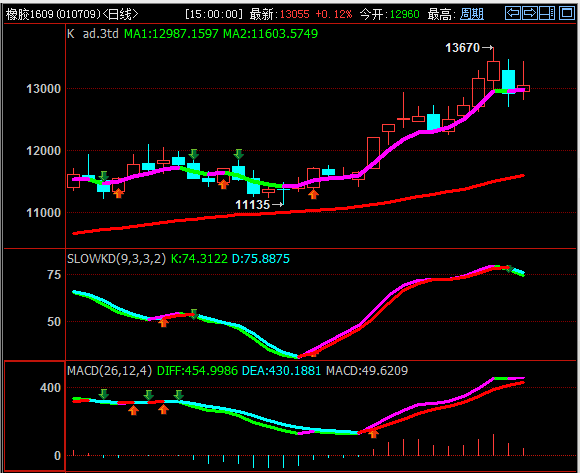Screen dimensions: 580x473
Task: Click the 13670 high price marker
Action: 469,48
